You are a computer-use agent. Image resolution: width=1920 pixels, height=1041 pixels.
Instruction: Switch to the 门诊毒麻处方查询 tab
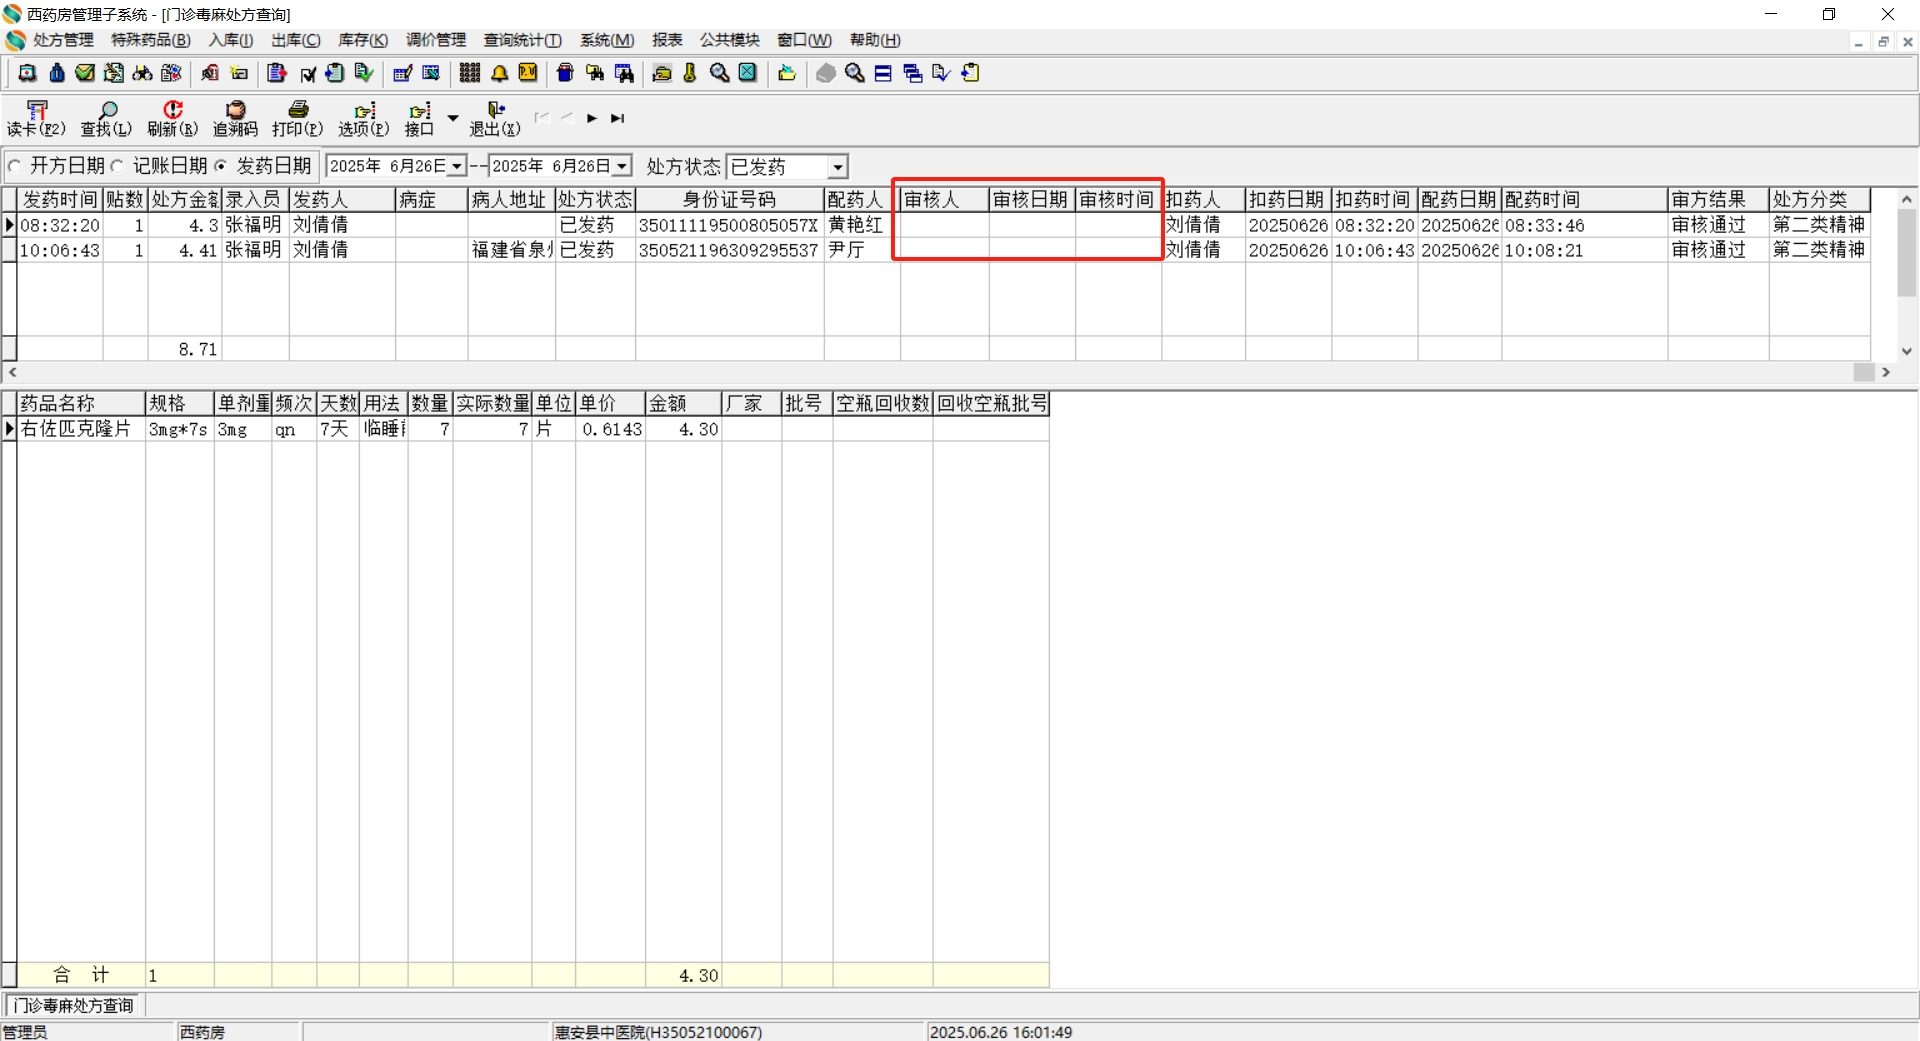click(x=74, y=1005)
